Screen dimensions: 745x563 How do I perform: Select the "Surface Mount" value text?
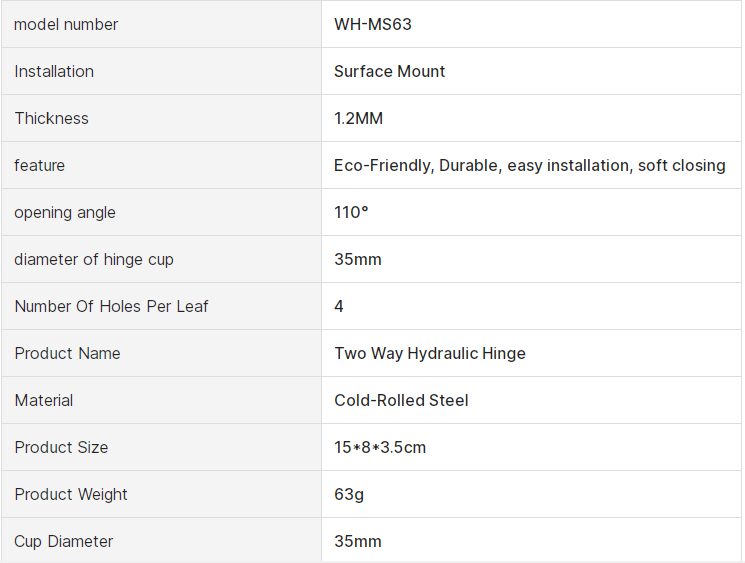(390, 71)
